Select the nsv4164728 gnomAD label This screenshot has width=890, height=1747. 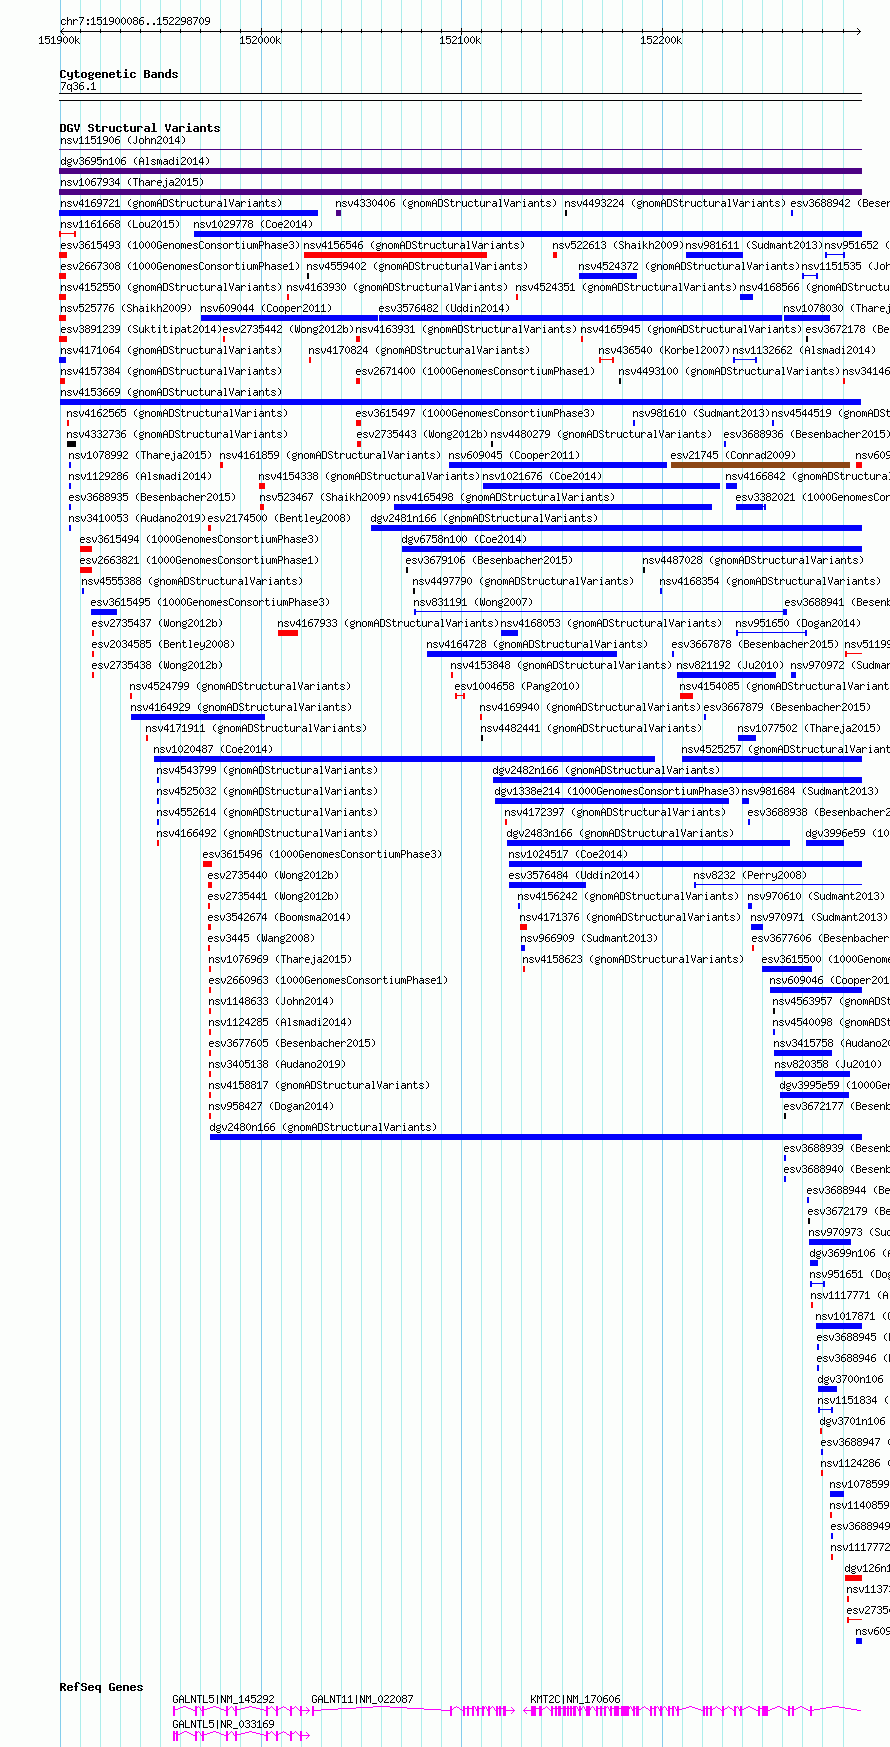[x=537, y=644]
